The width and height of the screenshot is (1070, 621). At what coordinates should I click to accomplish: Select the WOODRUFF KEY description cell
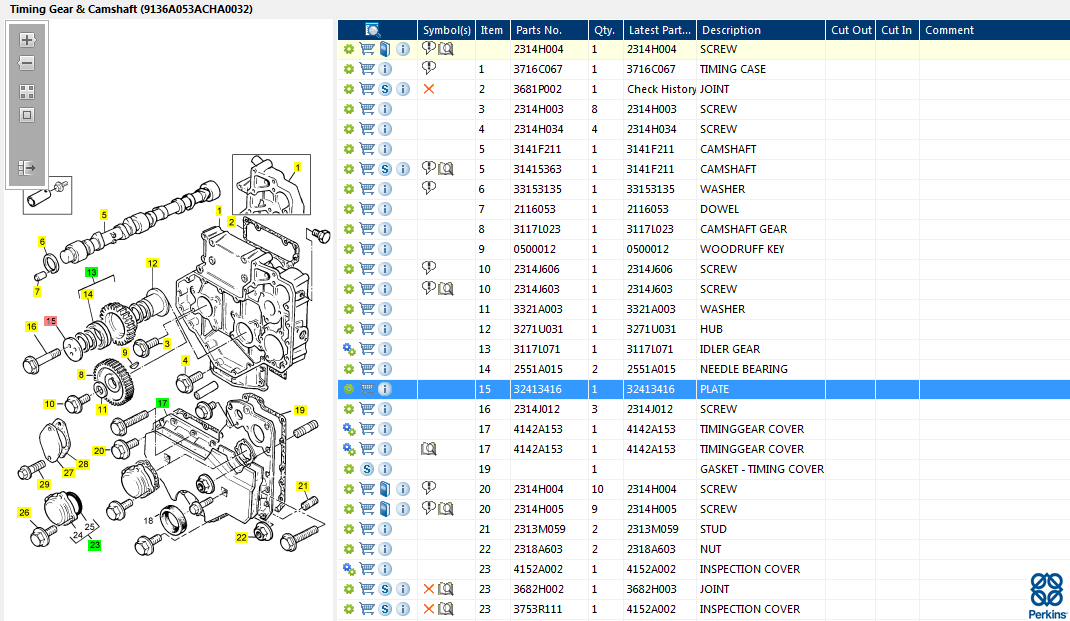tap(742, 249)
